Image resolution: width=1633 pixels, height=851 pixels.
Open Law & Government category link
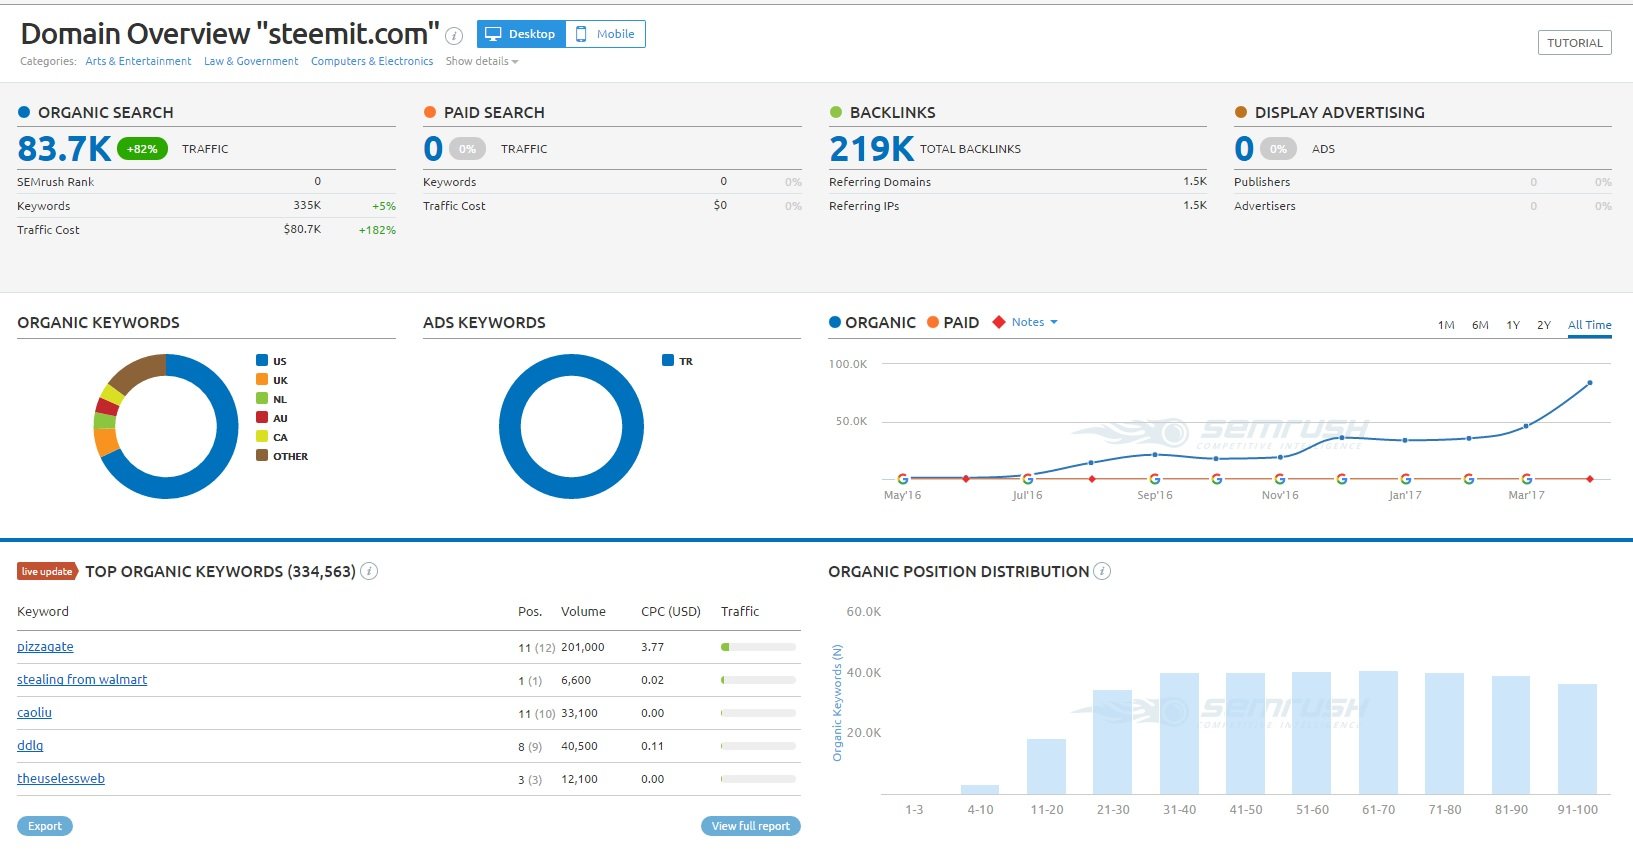coord(251,61)
